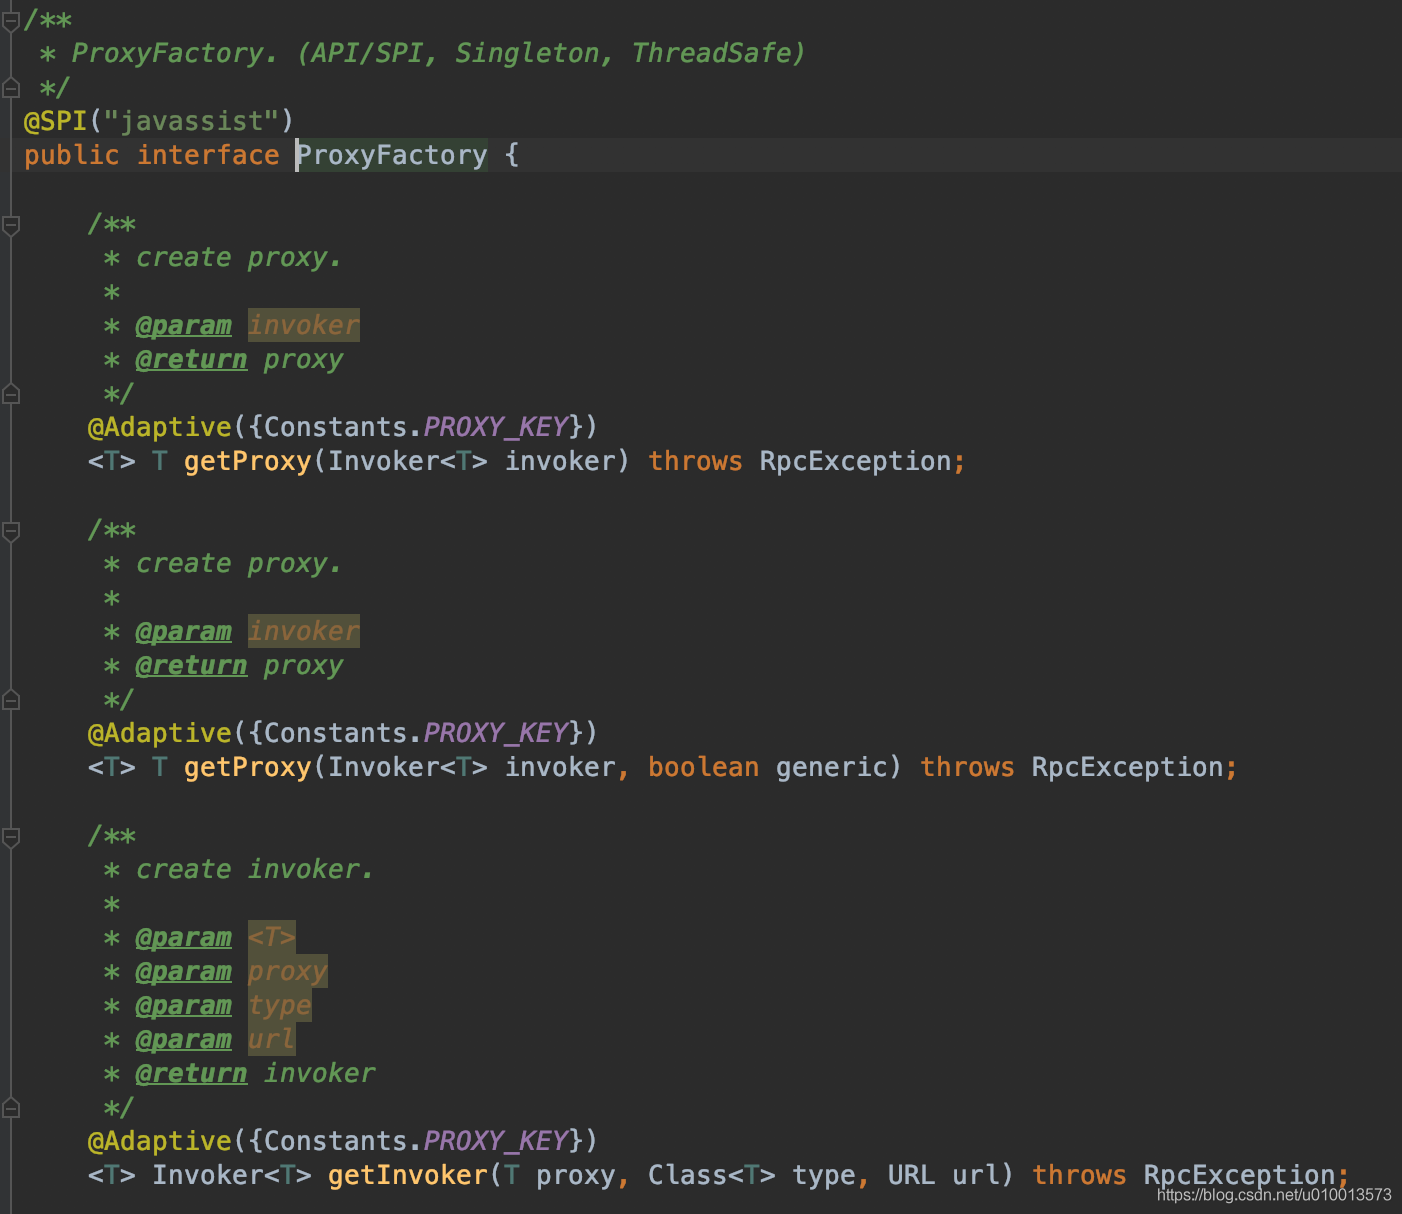
Task: Click the "boolean" keyword
Action: pos(703,767)
